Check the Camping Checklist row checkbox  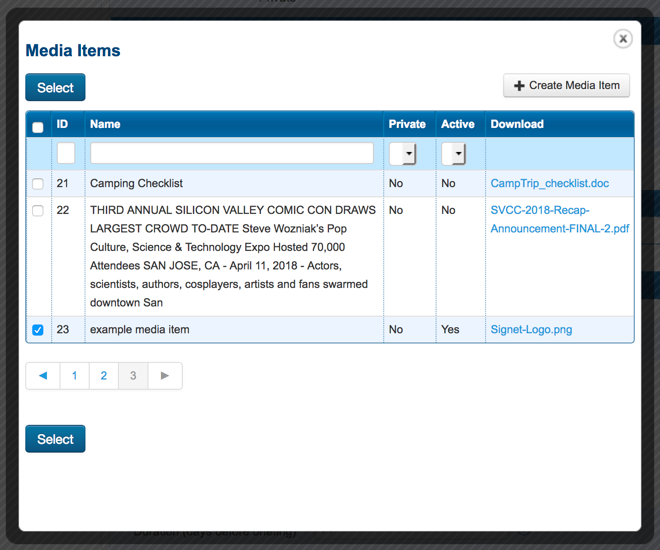[x=38, y=184]
